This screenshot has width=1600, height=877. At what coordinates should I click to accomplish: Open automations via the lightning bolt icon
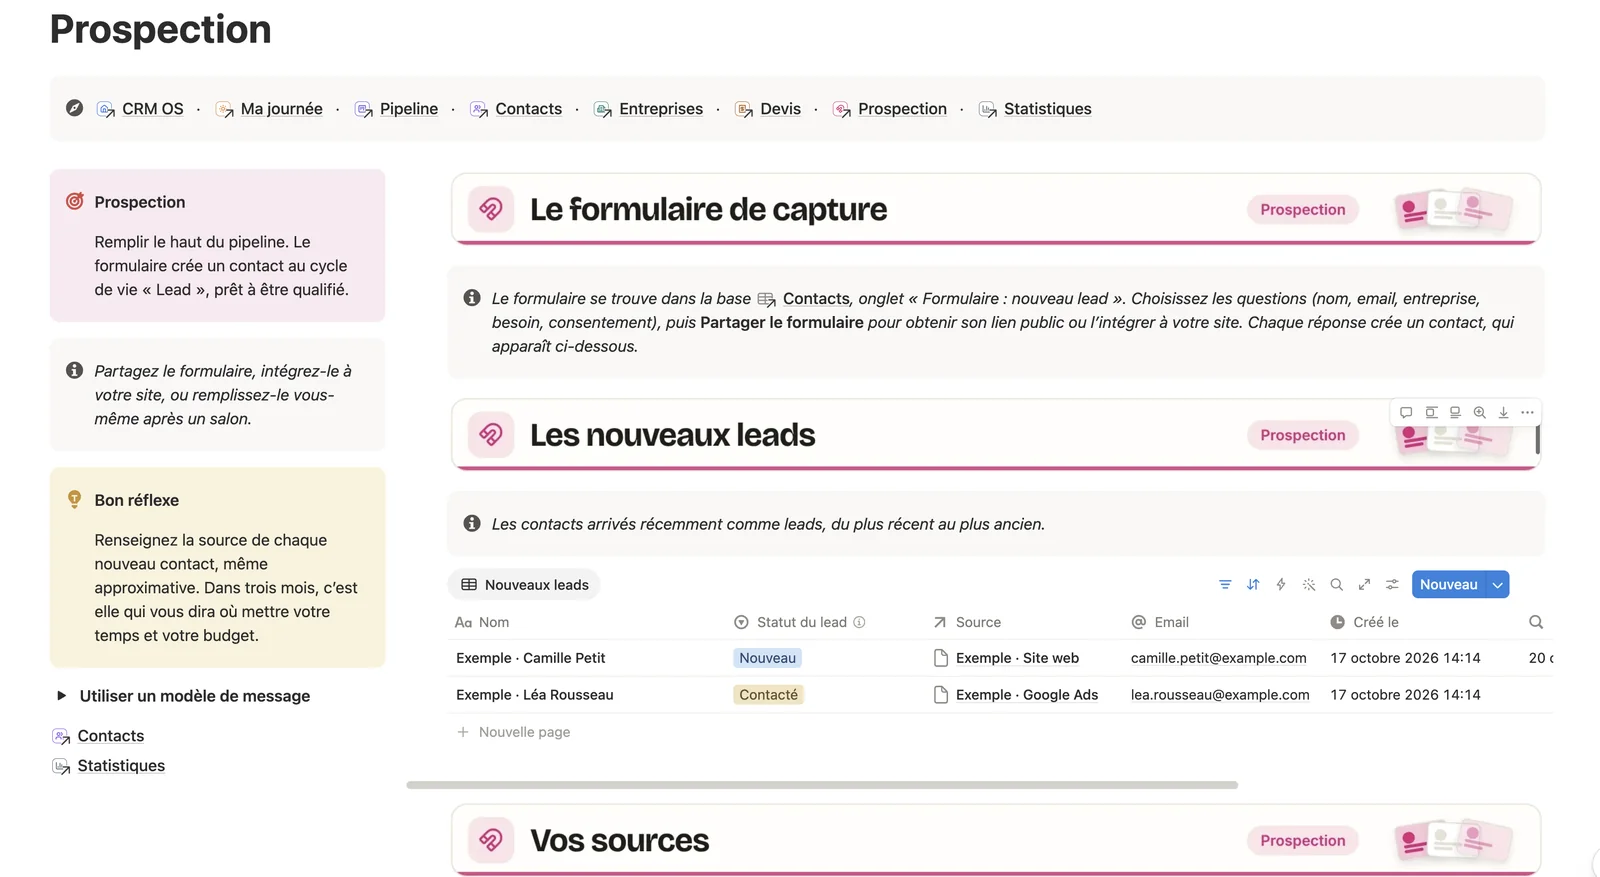(x=1281, y=585)
